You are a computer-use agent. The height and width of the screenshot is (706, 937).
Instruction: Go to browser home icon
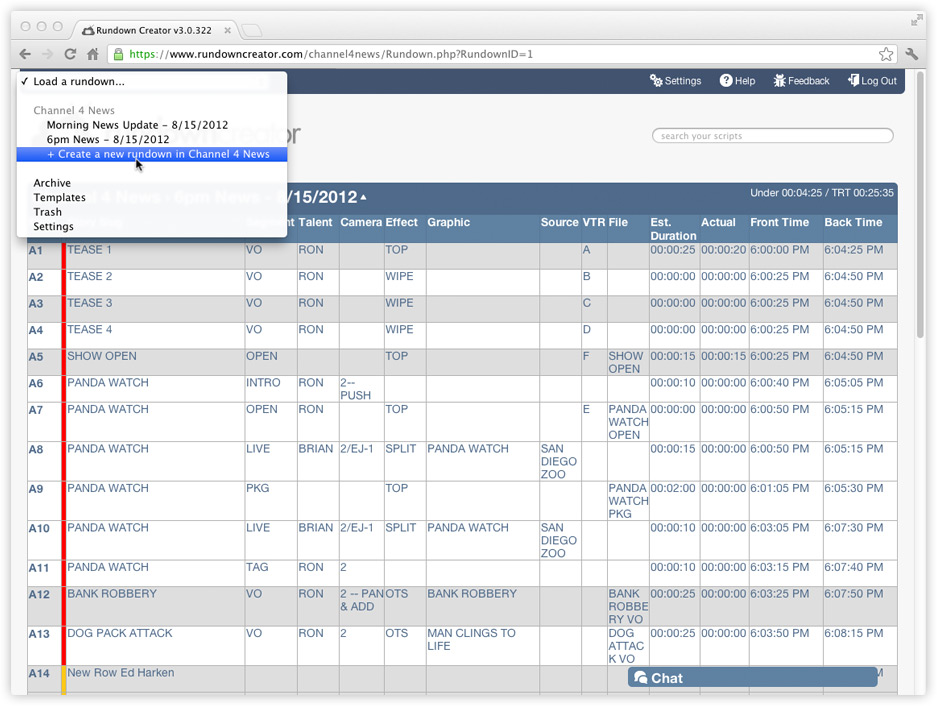coord(92,54)
